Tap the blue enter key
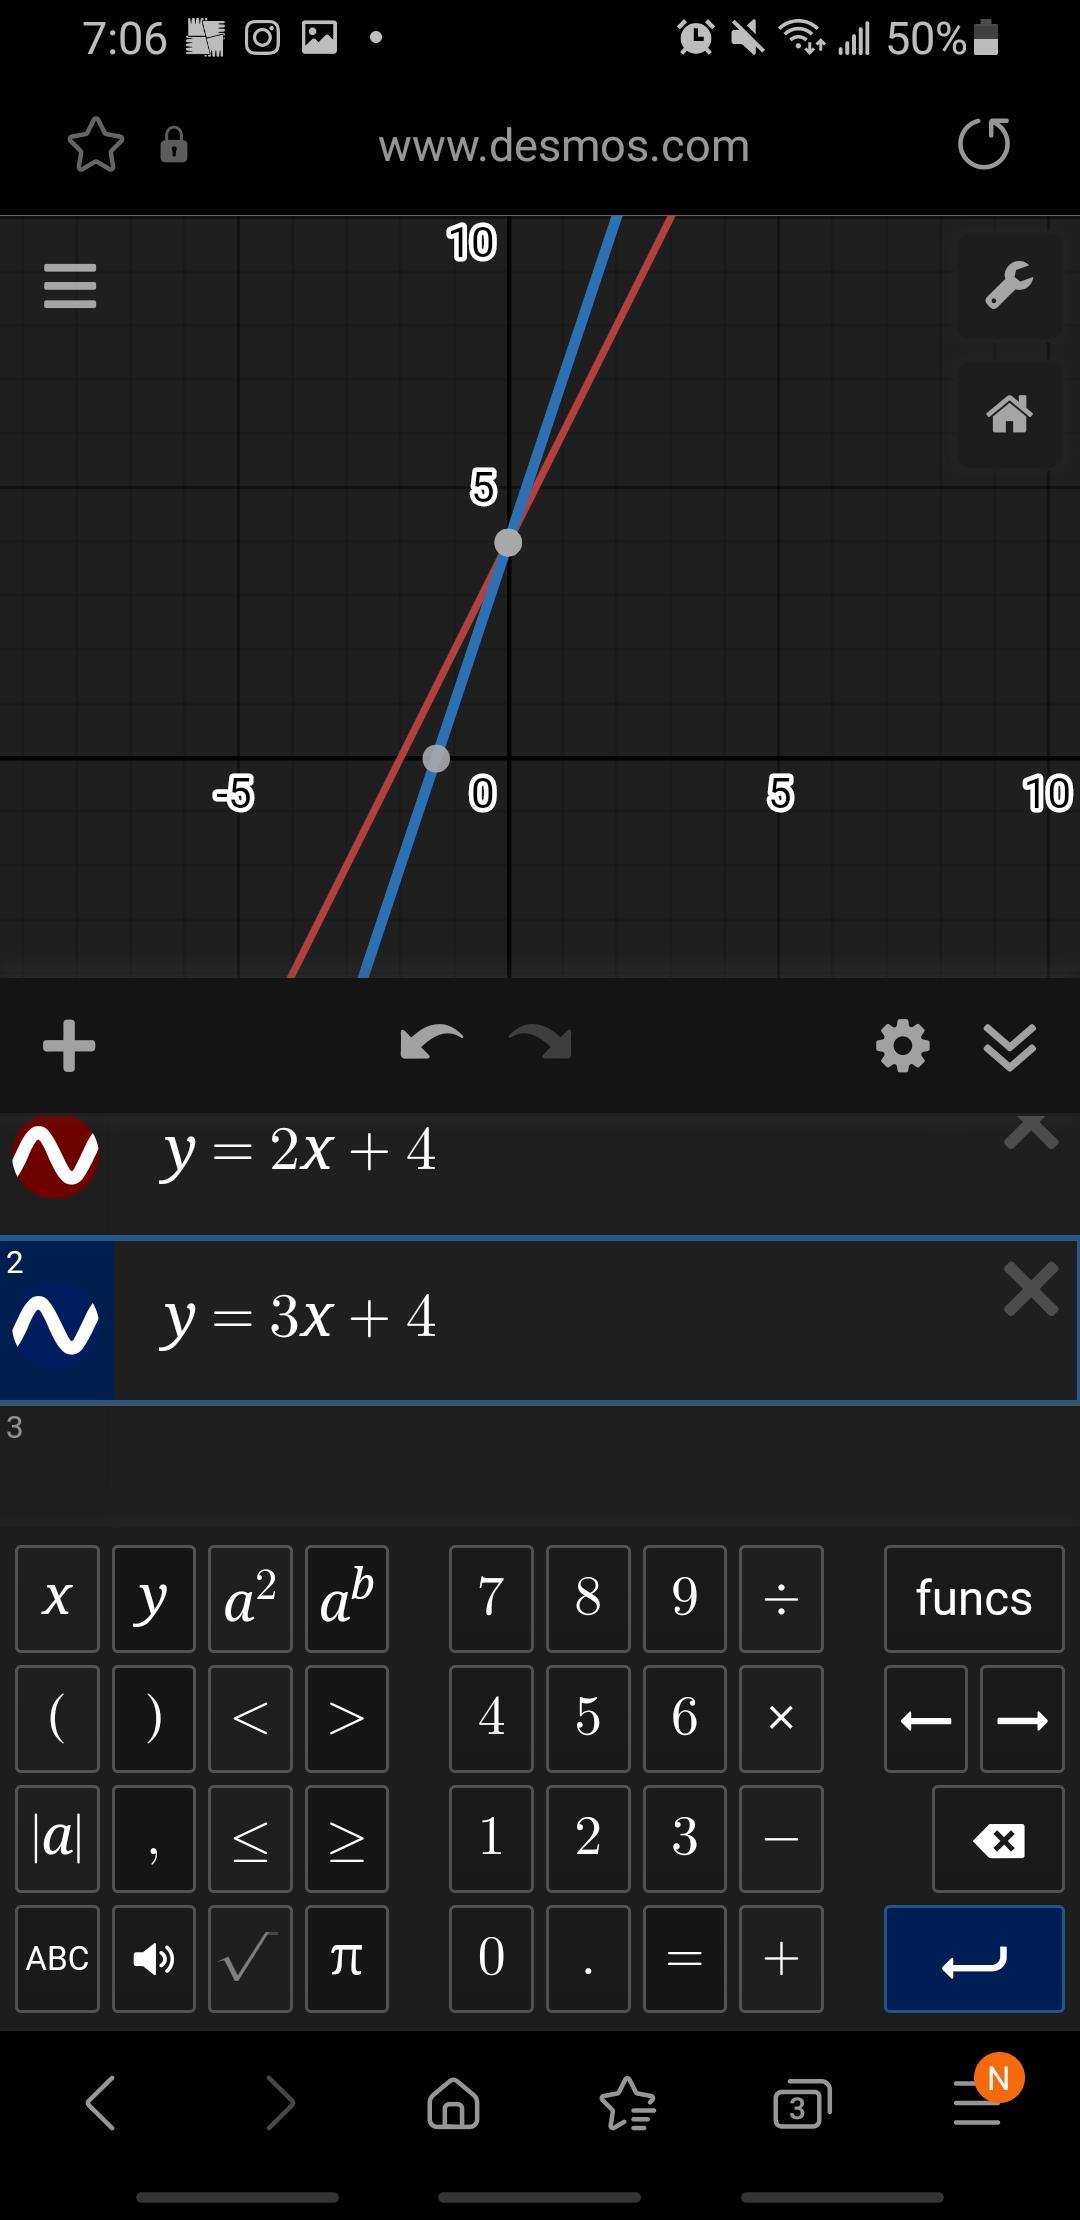Image resolution: width=1080 pixels, height=2220 pixels. pos(973,1958)
